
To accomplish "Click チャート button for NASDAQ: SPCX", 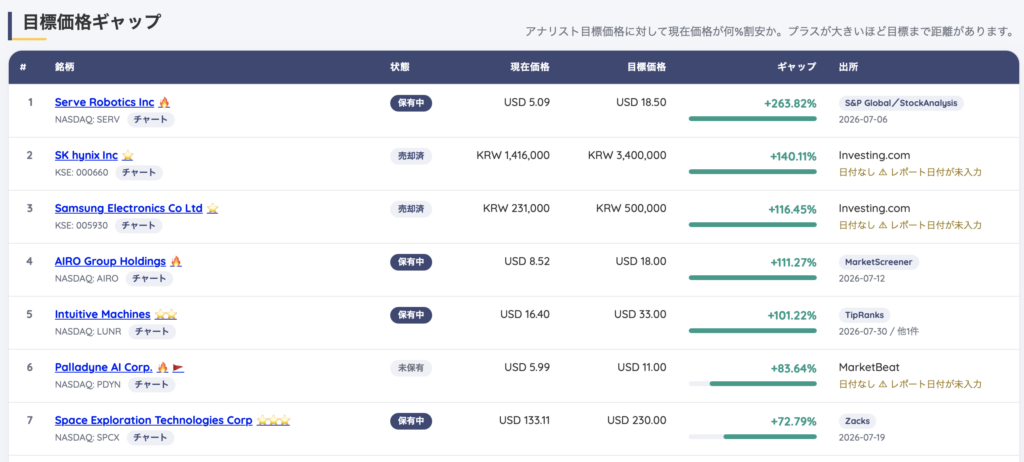I will 150,437.
